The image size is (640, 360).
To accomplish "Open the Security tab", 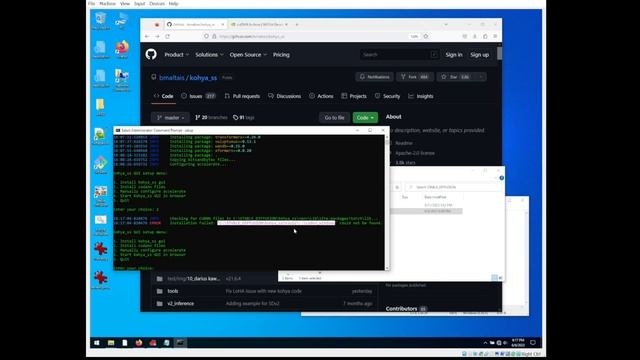I will coord(387,96).
